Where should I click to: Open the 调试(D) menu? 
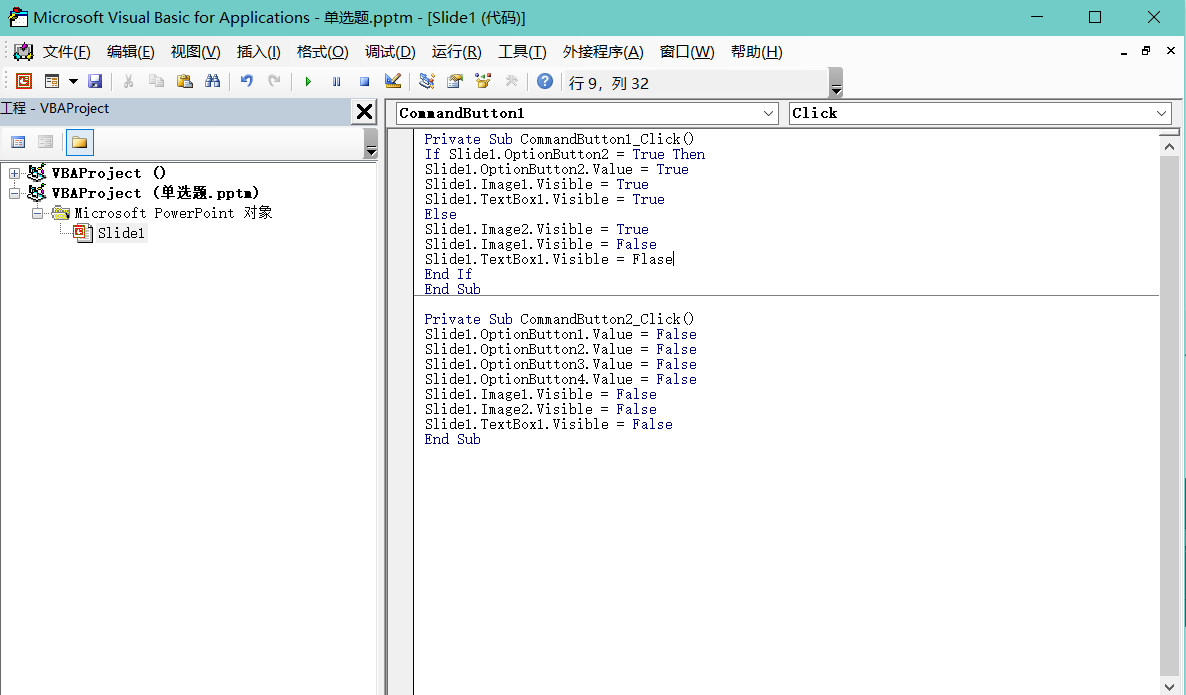click(x=390, y=51)
